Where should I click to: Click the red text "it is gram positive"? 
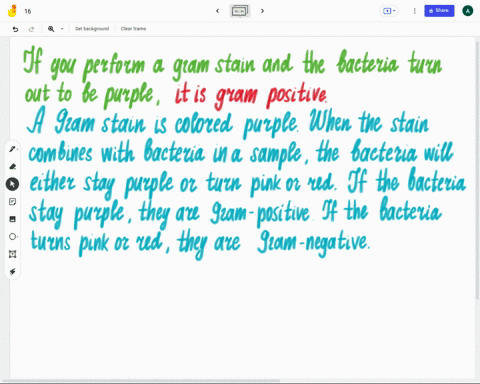[251, 95]
